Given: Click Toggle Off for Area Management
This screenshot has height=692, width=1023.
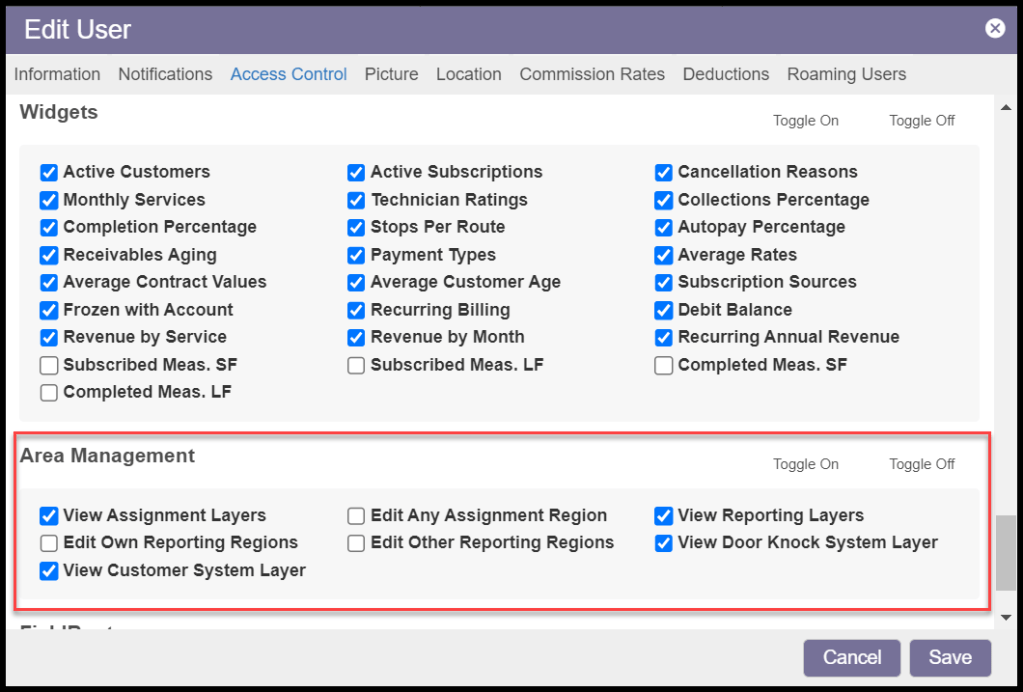Looking at the screenshot, I should (x=921, y=464).
